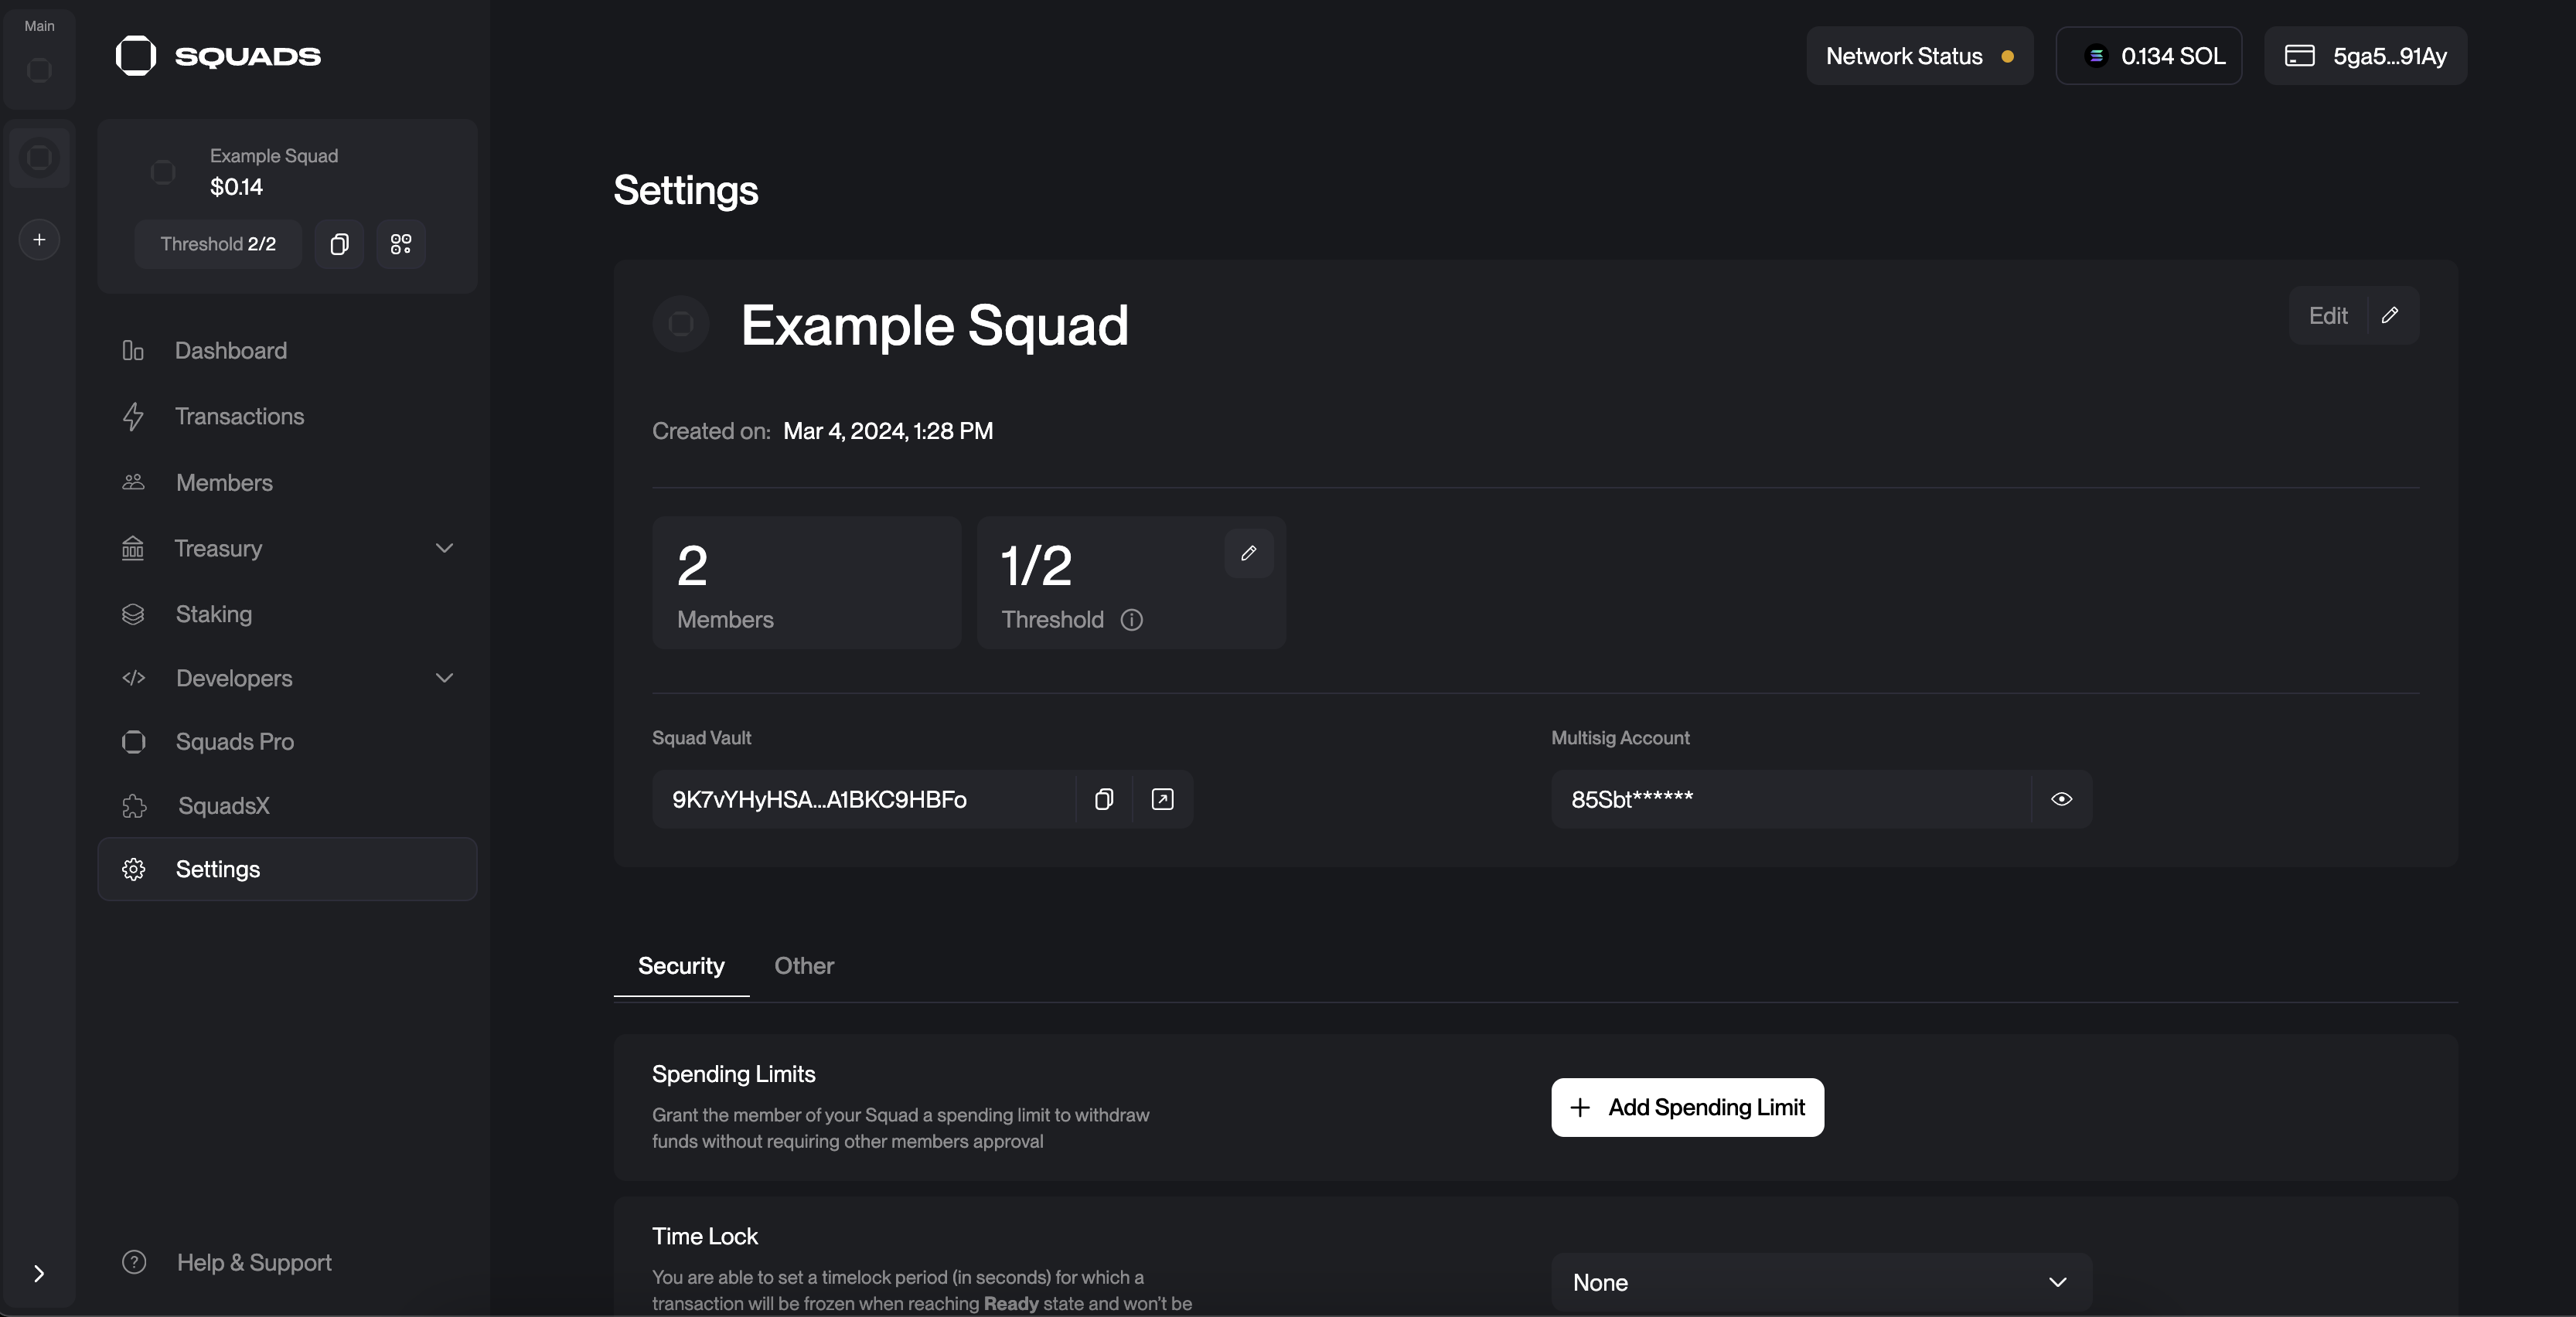Viewport: 2576px width, 1317px height.
Task: Open the Members page
Action: point(224,483)
